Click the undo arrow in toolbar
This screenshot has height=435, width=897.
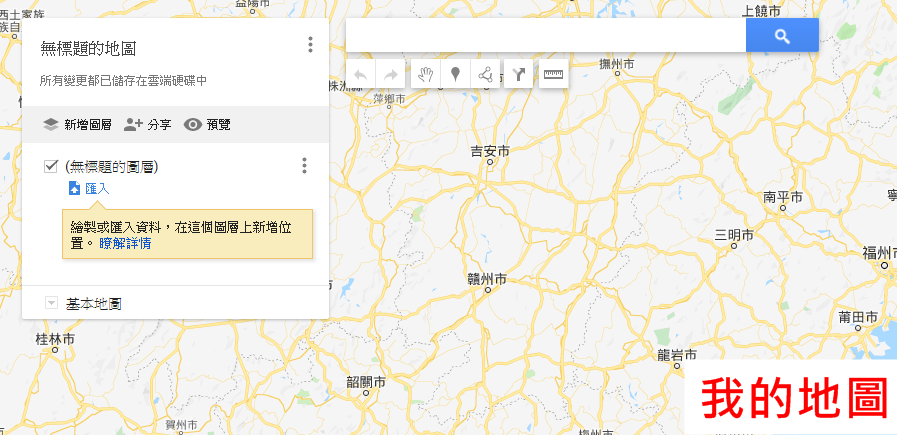[x=360, y=74]
